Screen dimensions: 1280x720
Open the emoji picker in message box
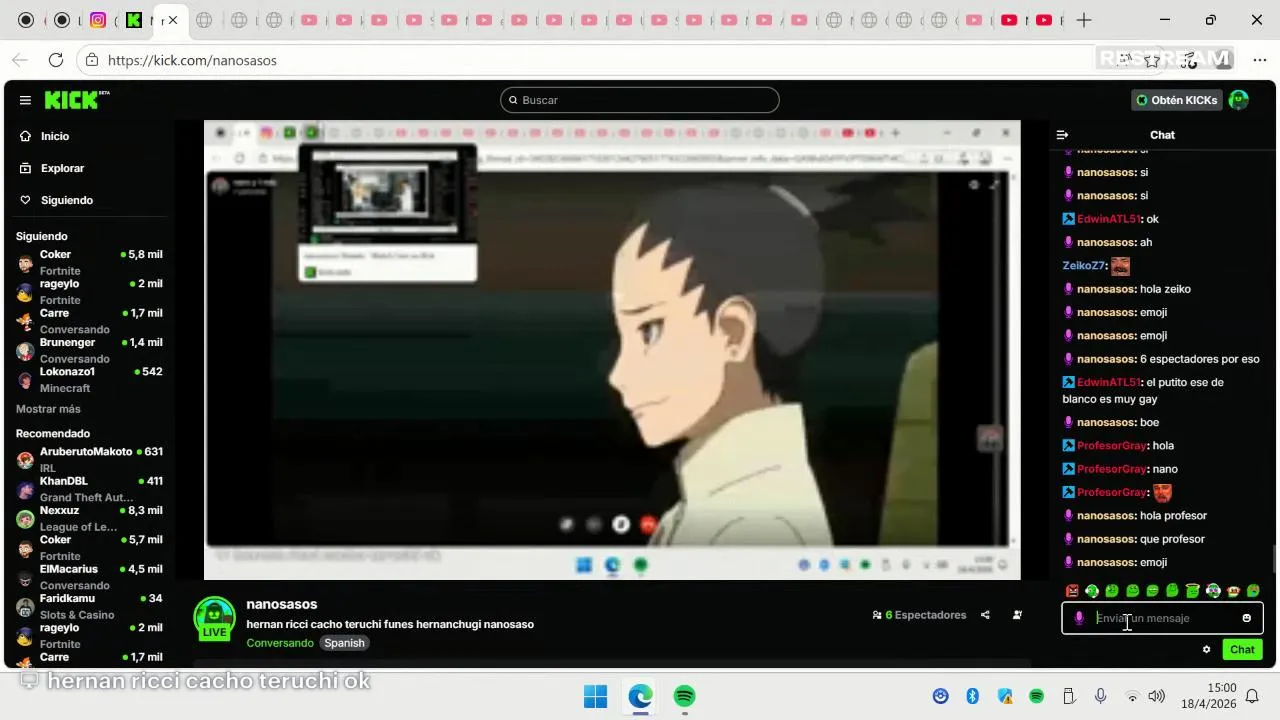[x=1246, y=618]
